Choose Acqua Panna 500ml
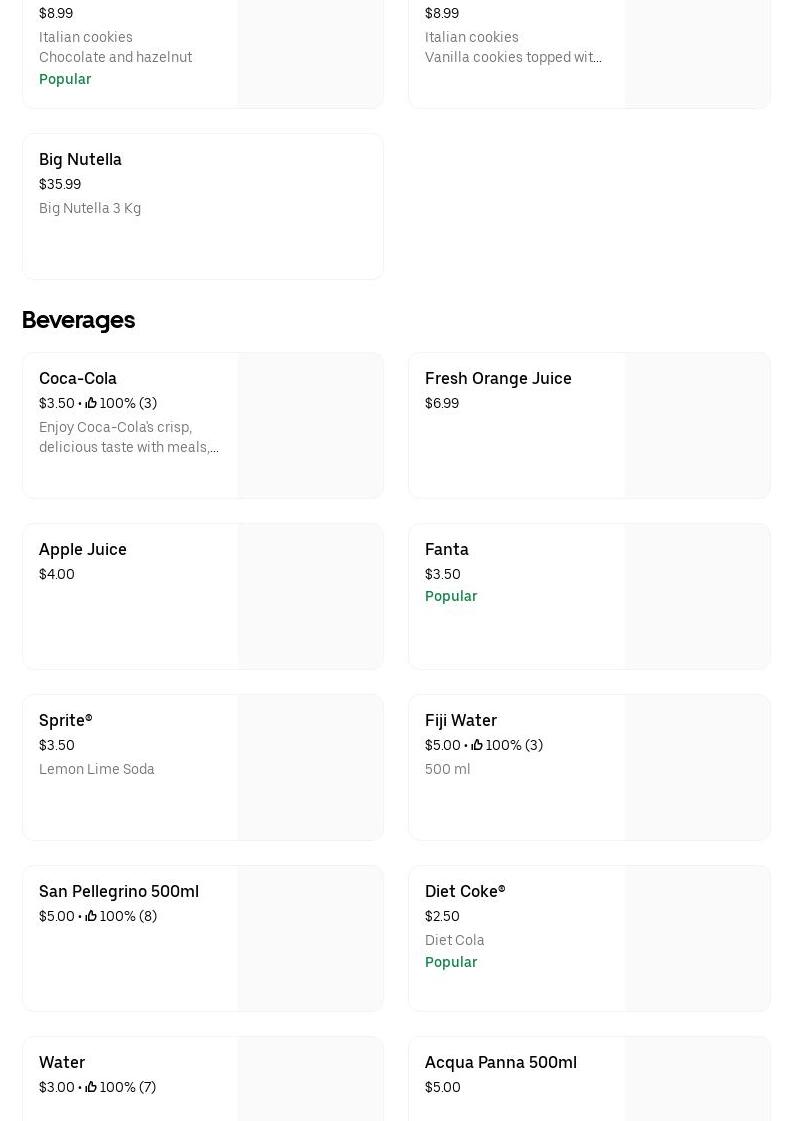 500,1062
